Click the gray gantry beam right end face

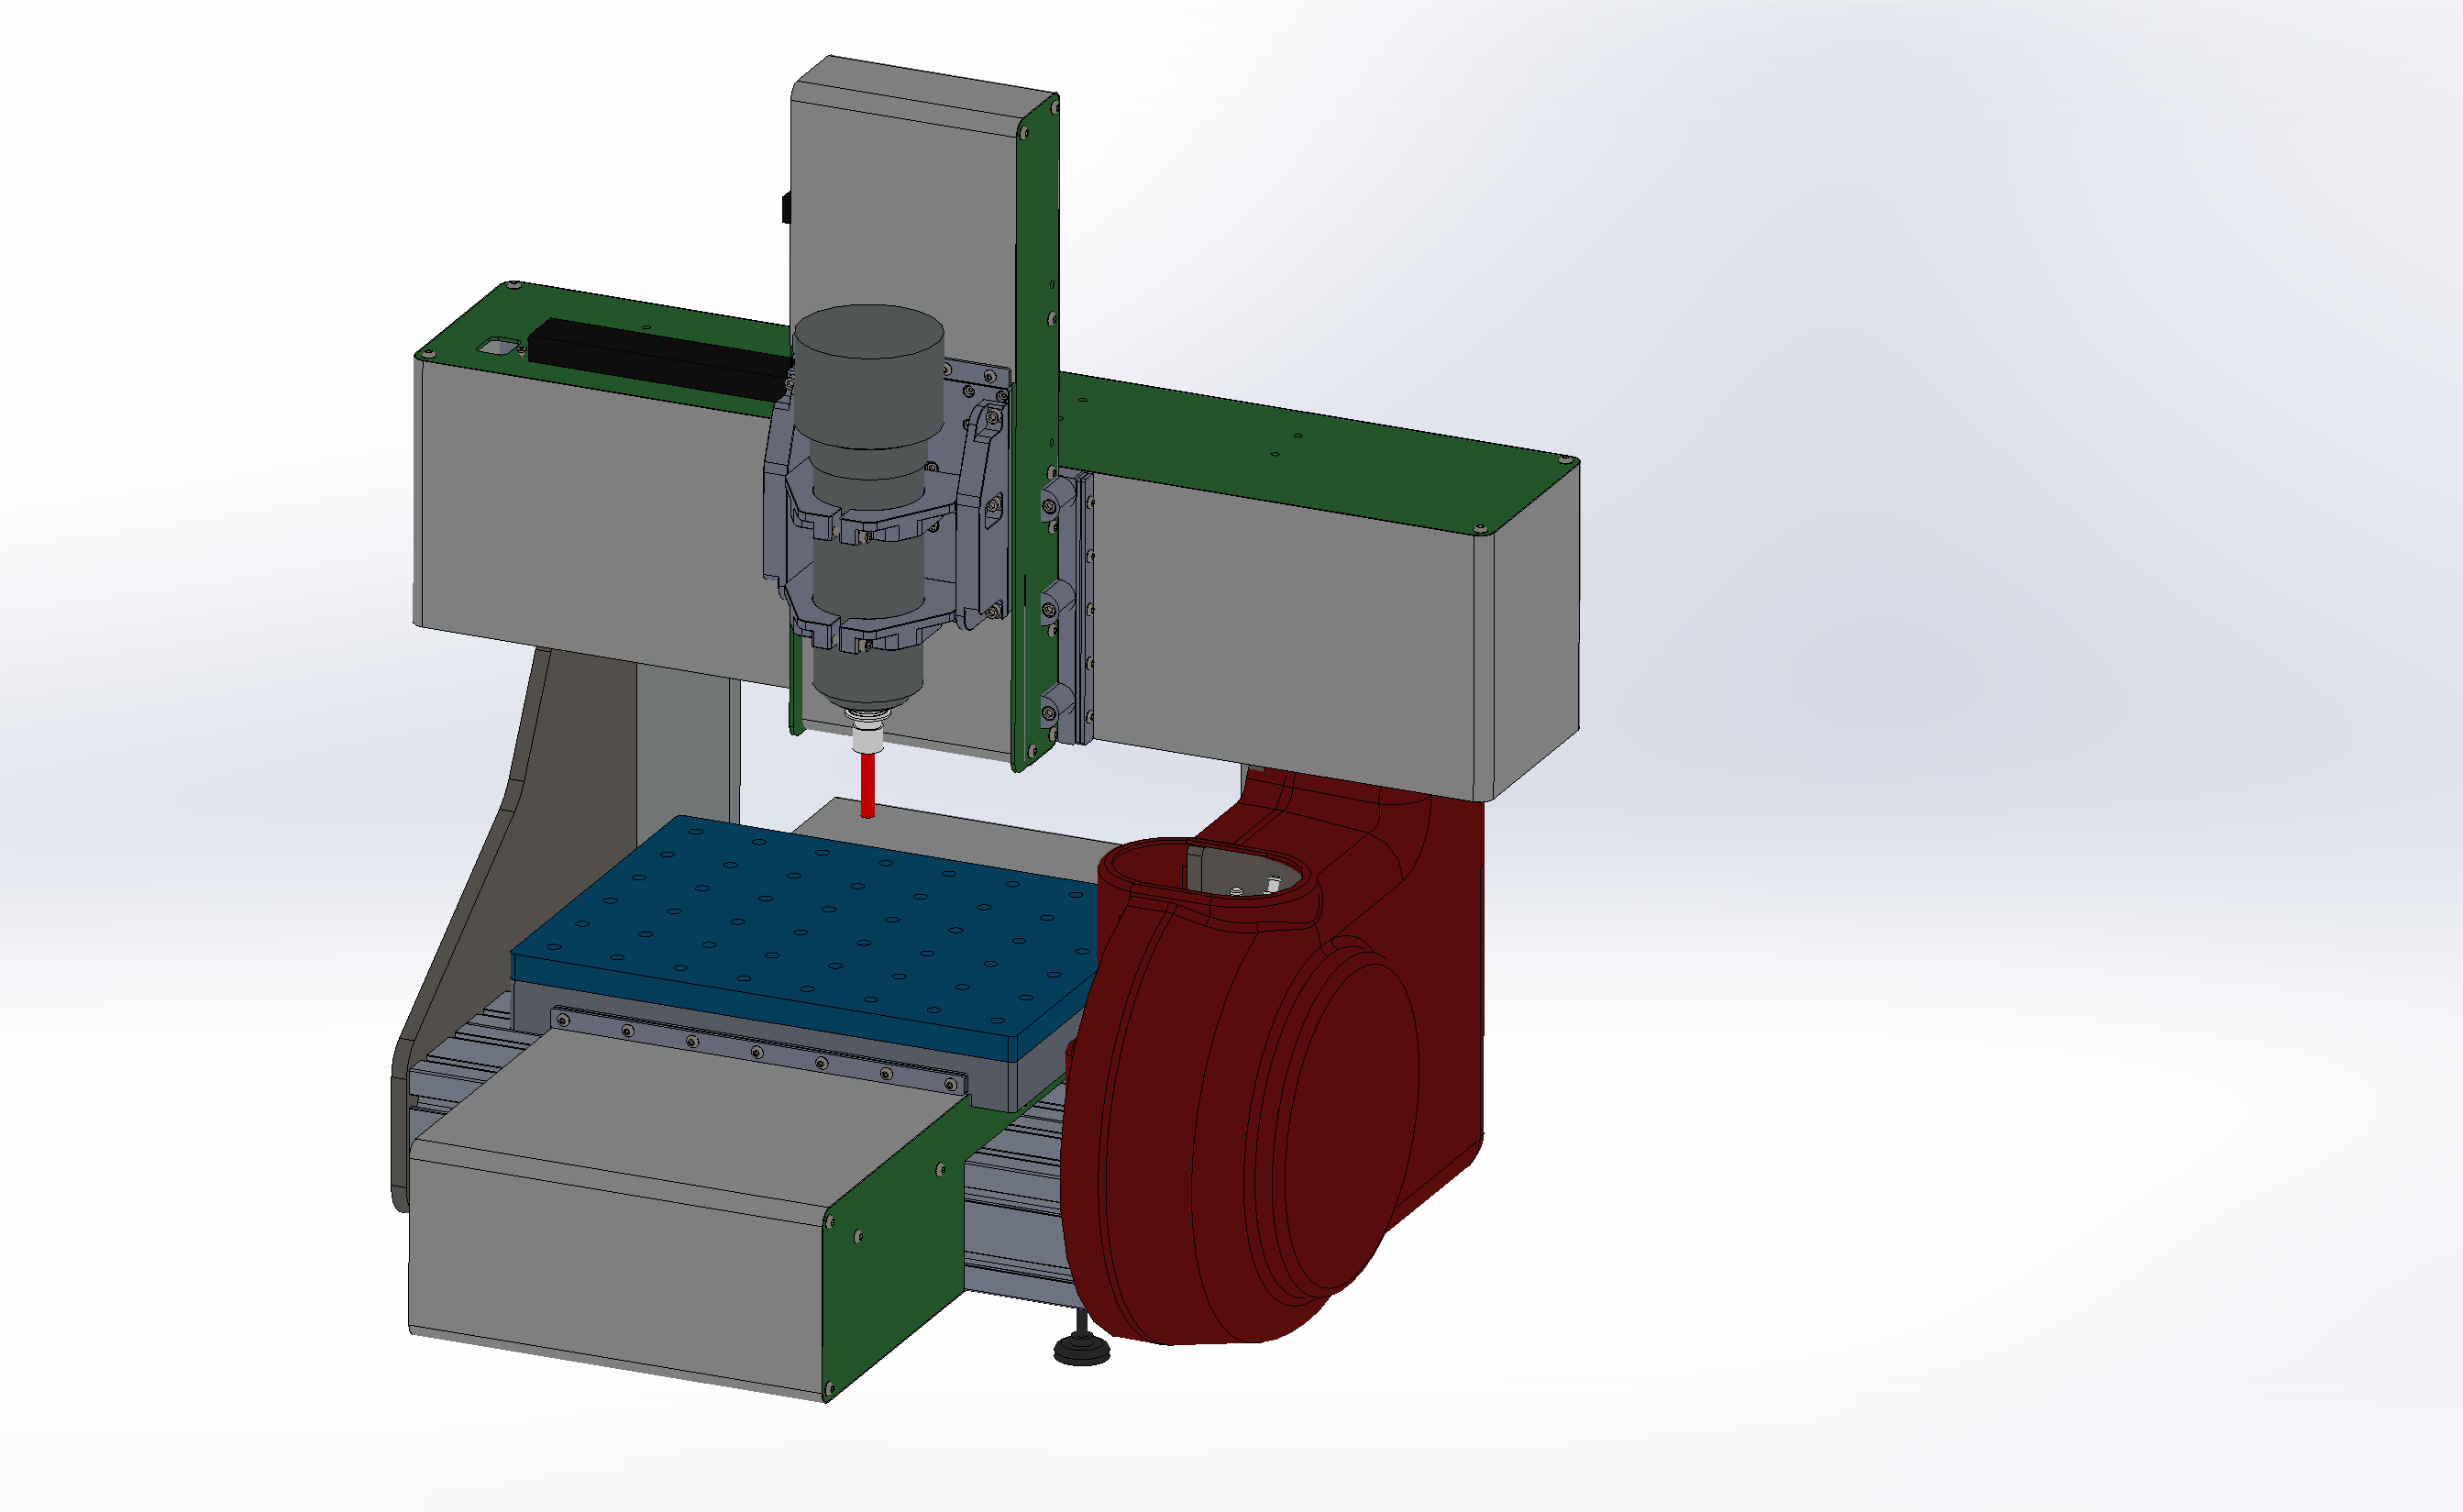pos(1535,630)
